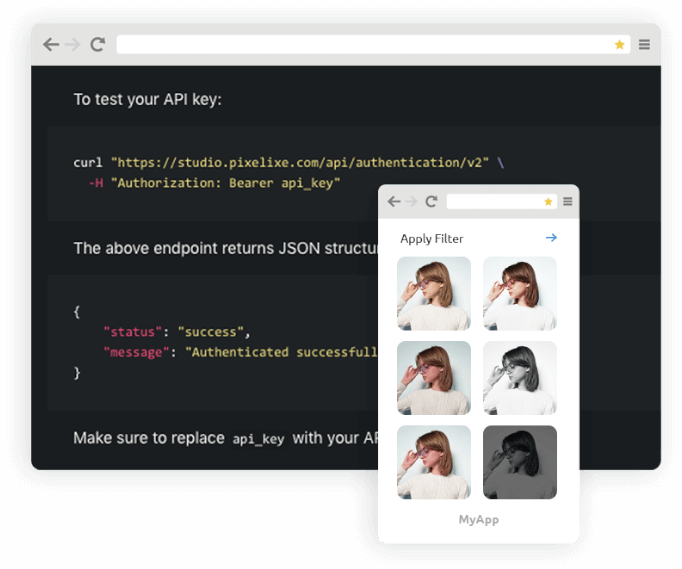
Task: Click forward arrow in main browser window
Action: (73, 45)
